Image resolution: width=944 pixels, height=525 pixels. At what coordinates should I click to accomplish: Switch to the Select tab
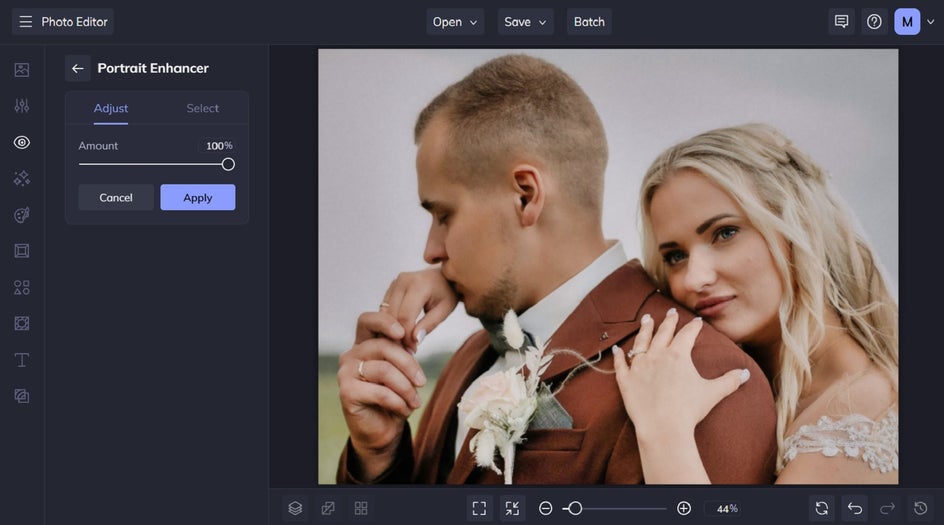[202, 108]
